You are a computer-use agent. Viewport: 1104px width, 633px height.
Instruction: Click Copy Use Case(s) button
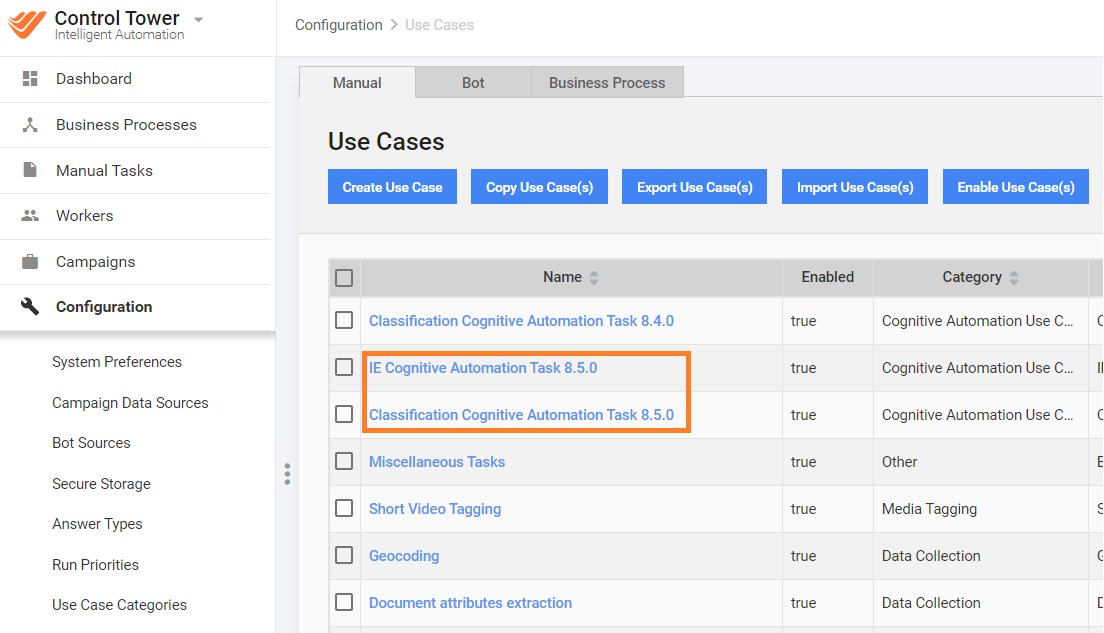(539, 187)
